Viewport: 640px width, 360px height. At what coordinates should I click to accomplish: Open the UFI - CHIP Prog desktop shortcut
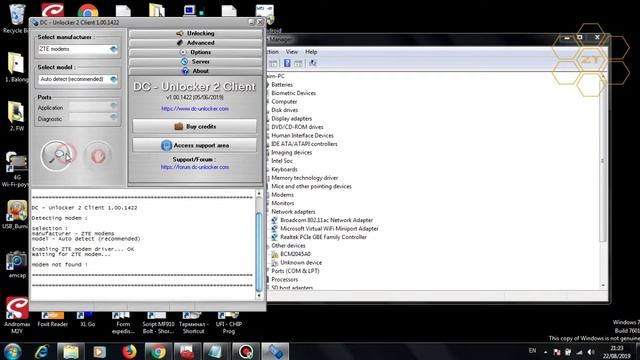229,322
